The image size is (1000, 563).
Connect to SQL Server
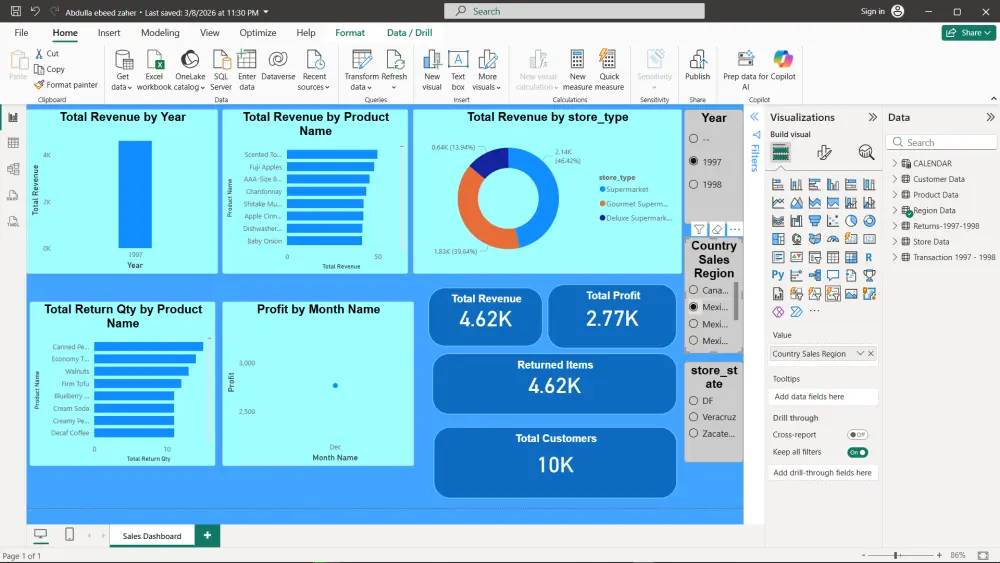click(221, 70)
